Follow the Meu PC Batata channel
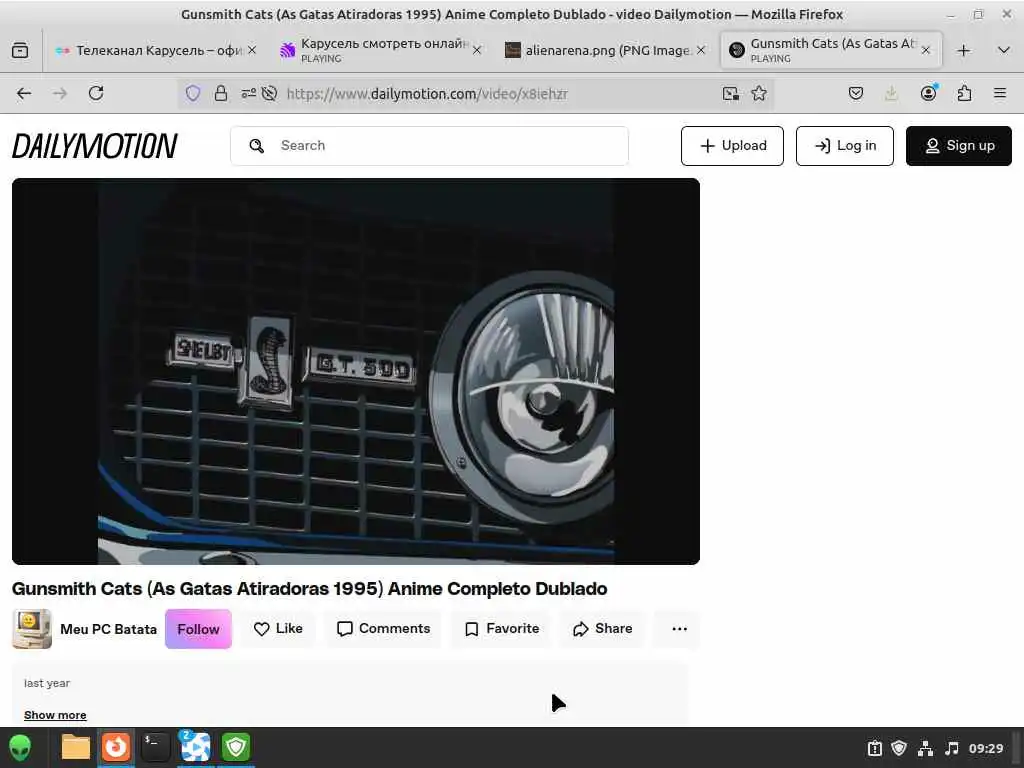This screenshot has height=768, width=1024. (199, 629)
